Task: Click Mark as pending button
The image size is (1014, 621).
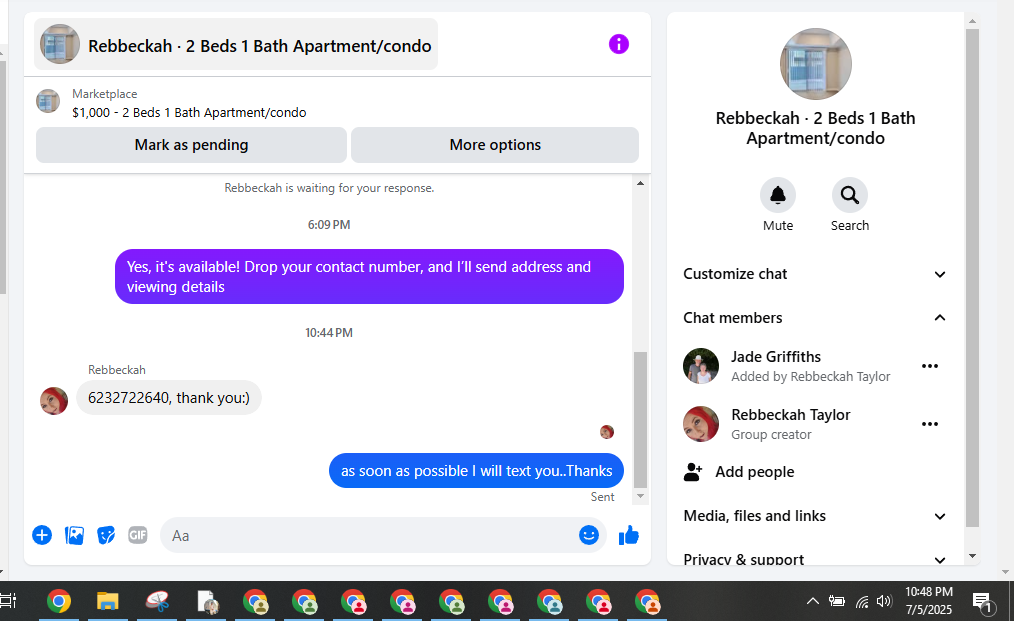Action: point(191,145)
